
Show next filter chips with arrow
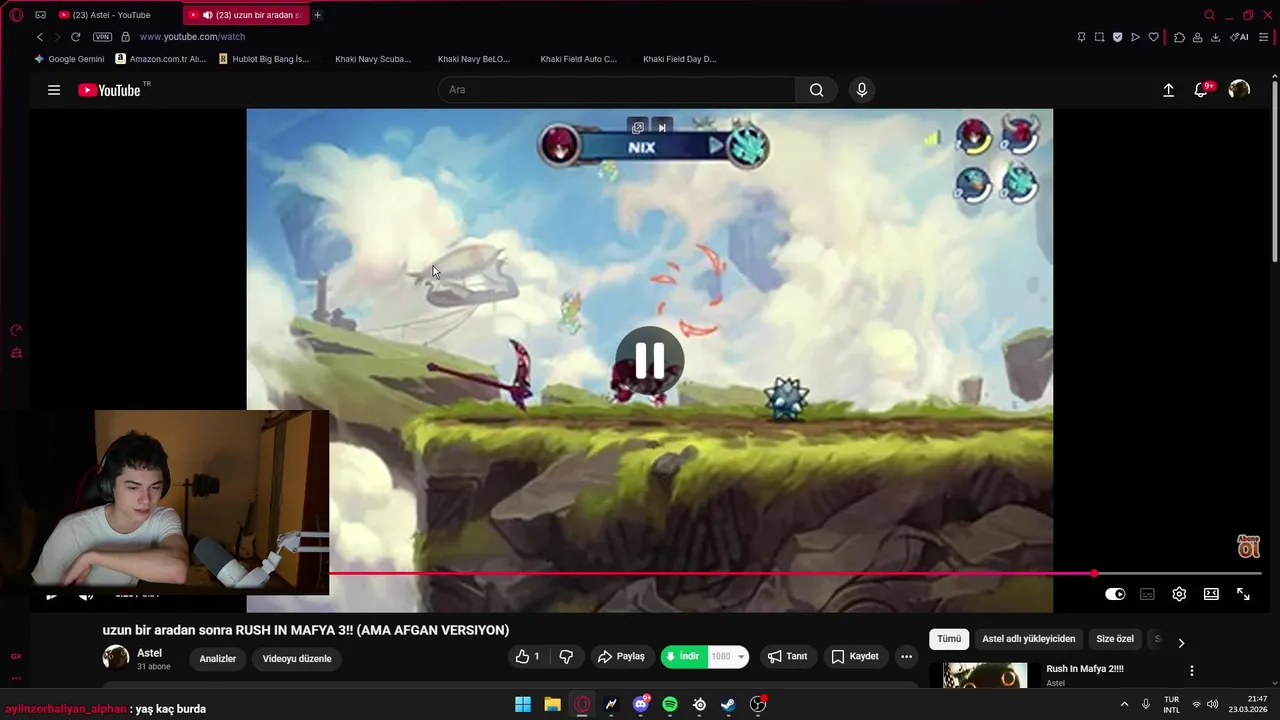coord(1181,643)
